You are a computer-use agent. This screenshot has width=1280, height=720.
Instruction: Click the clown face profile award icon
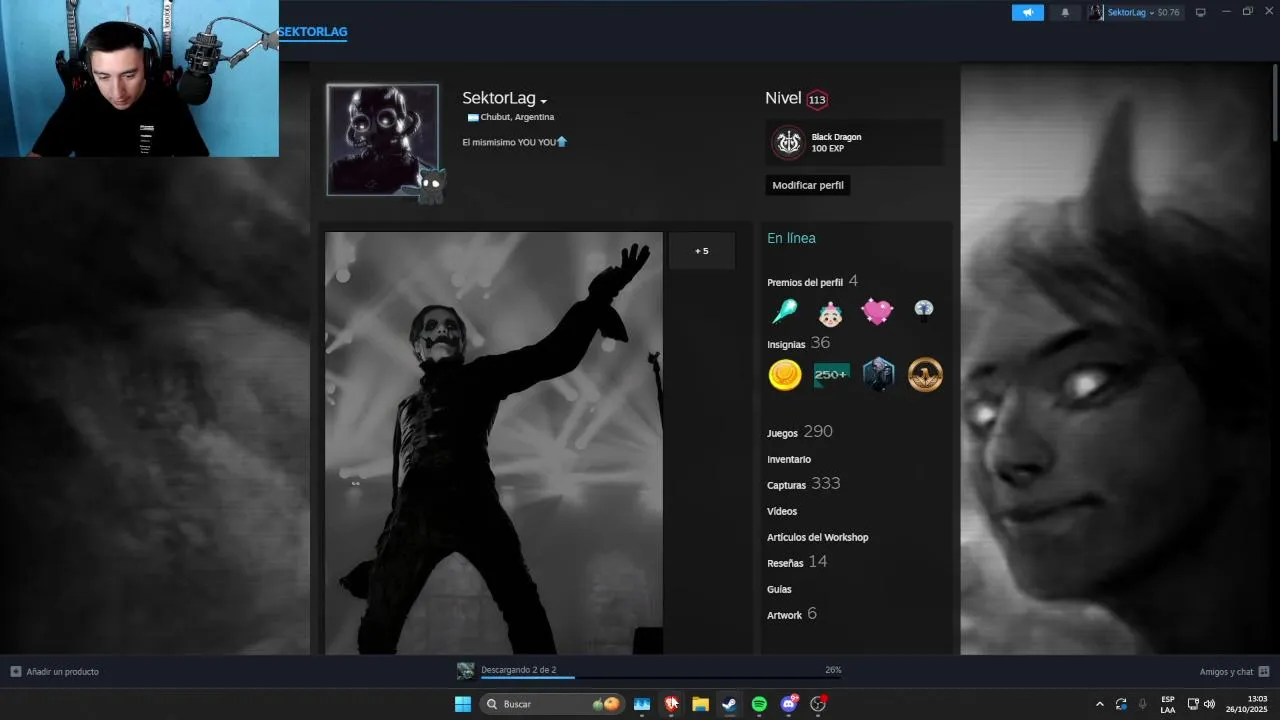click(831, 313)
